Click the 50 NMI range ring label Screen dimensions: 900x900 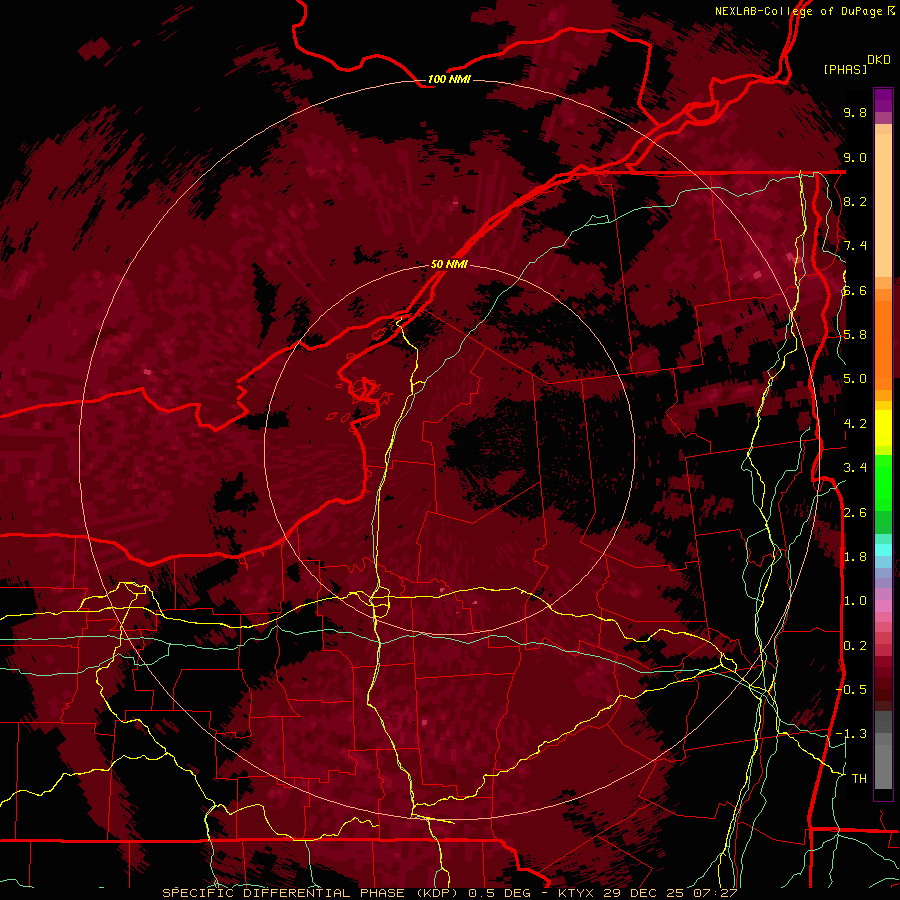(449, 264)
